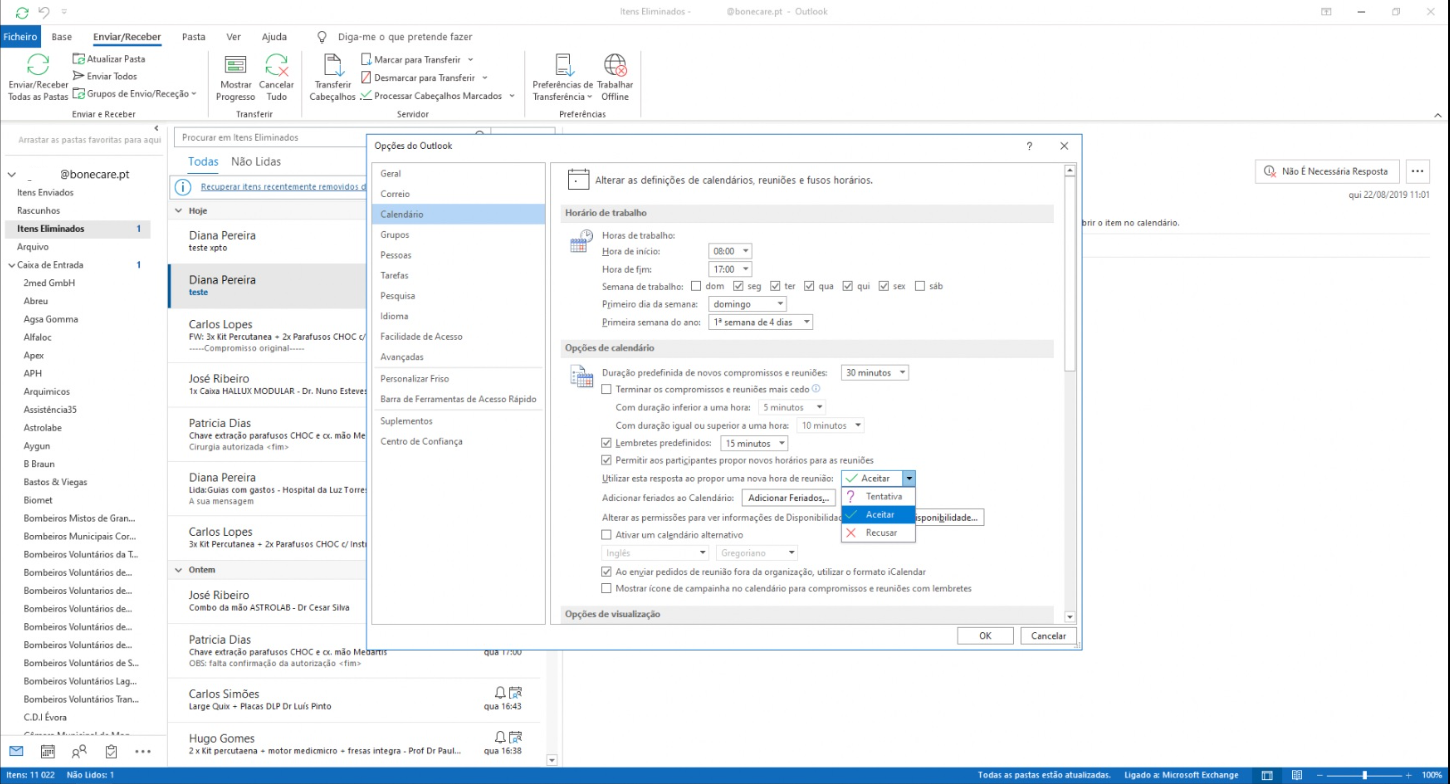Toggle sáb work day checkbox

point(920,286)
